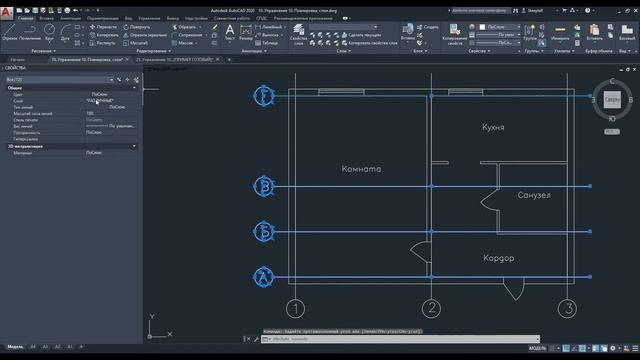Viewport: 640px width, 360px height.
Task: Click the Масштаб (Scale) tool
Action: [x=136, y=43]
